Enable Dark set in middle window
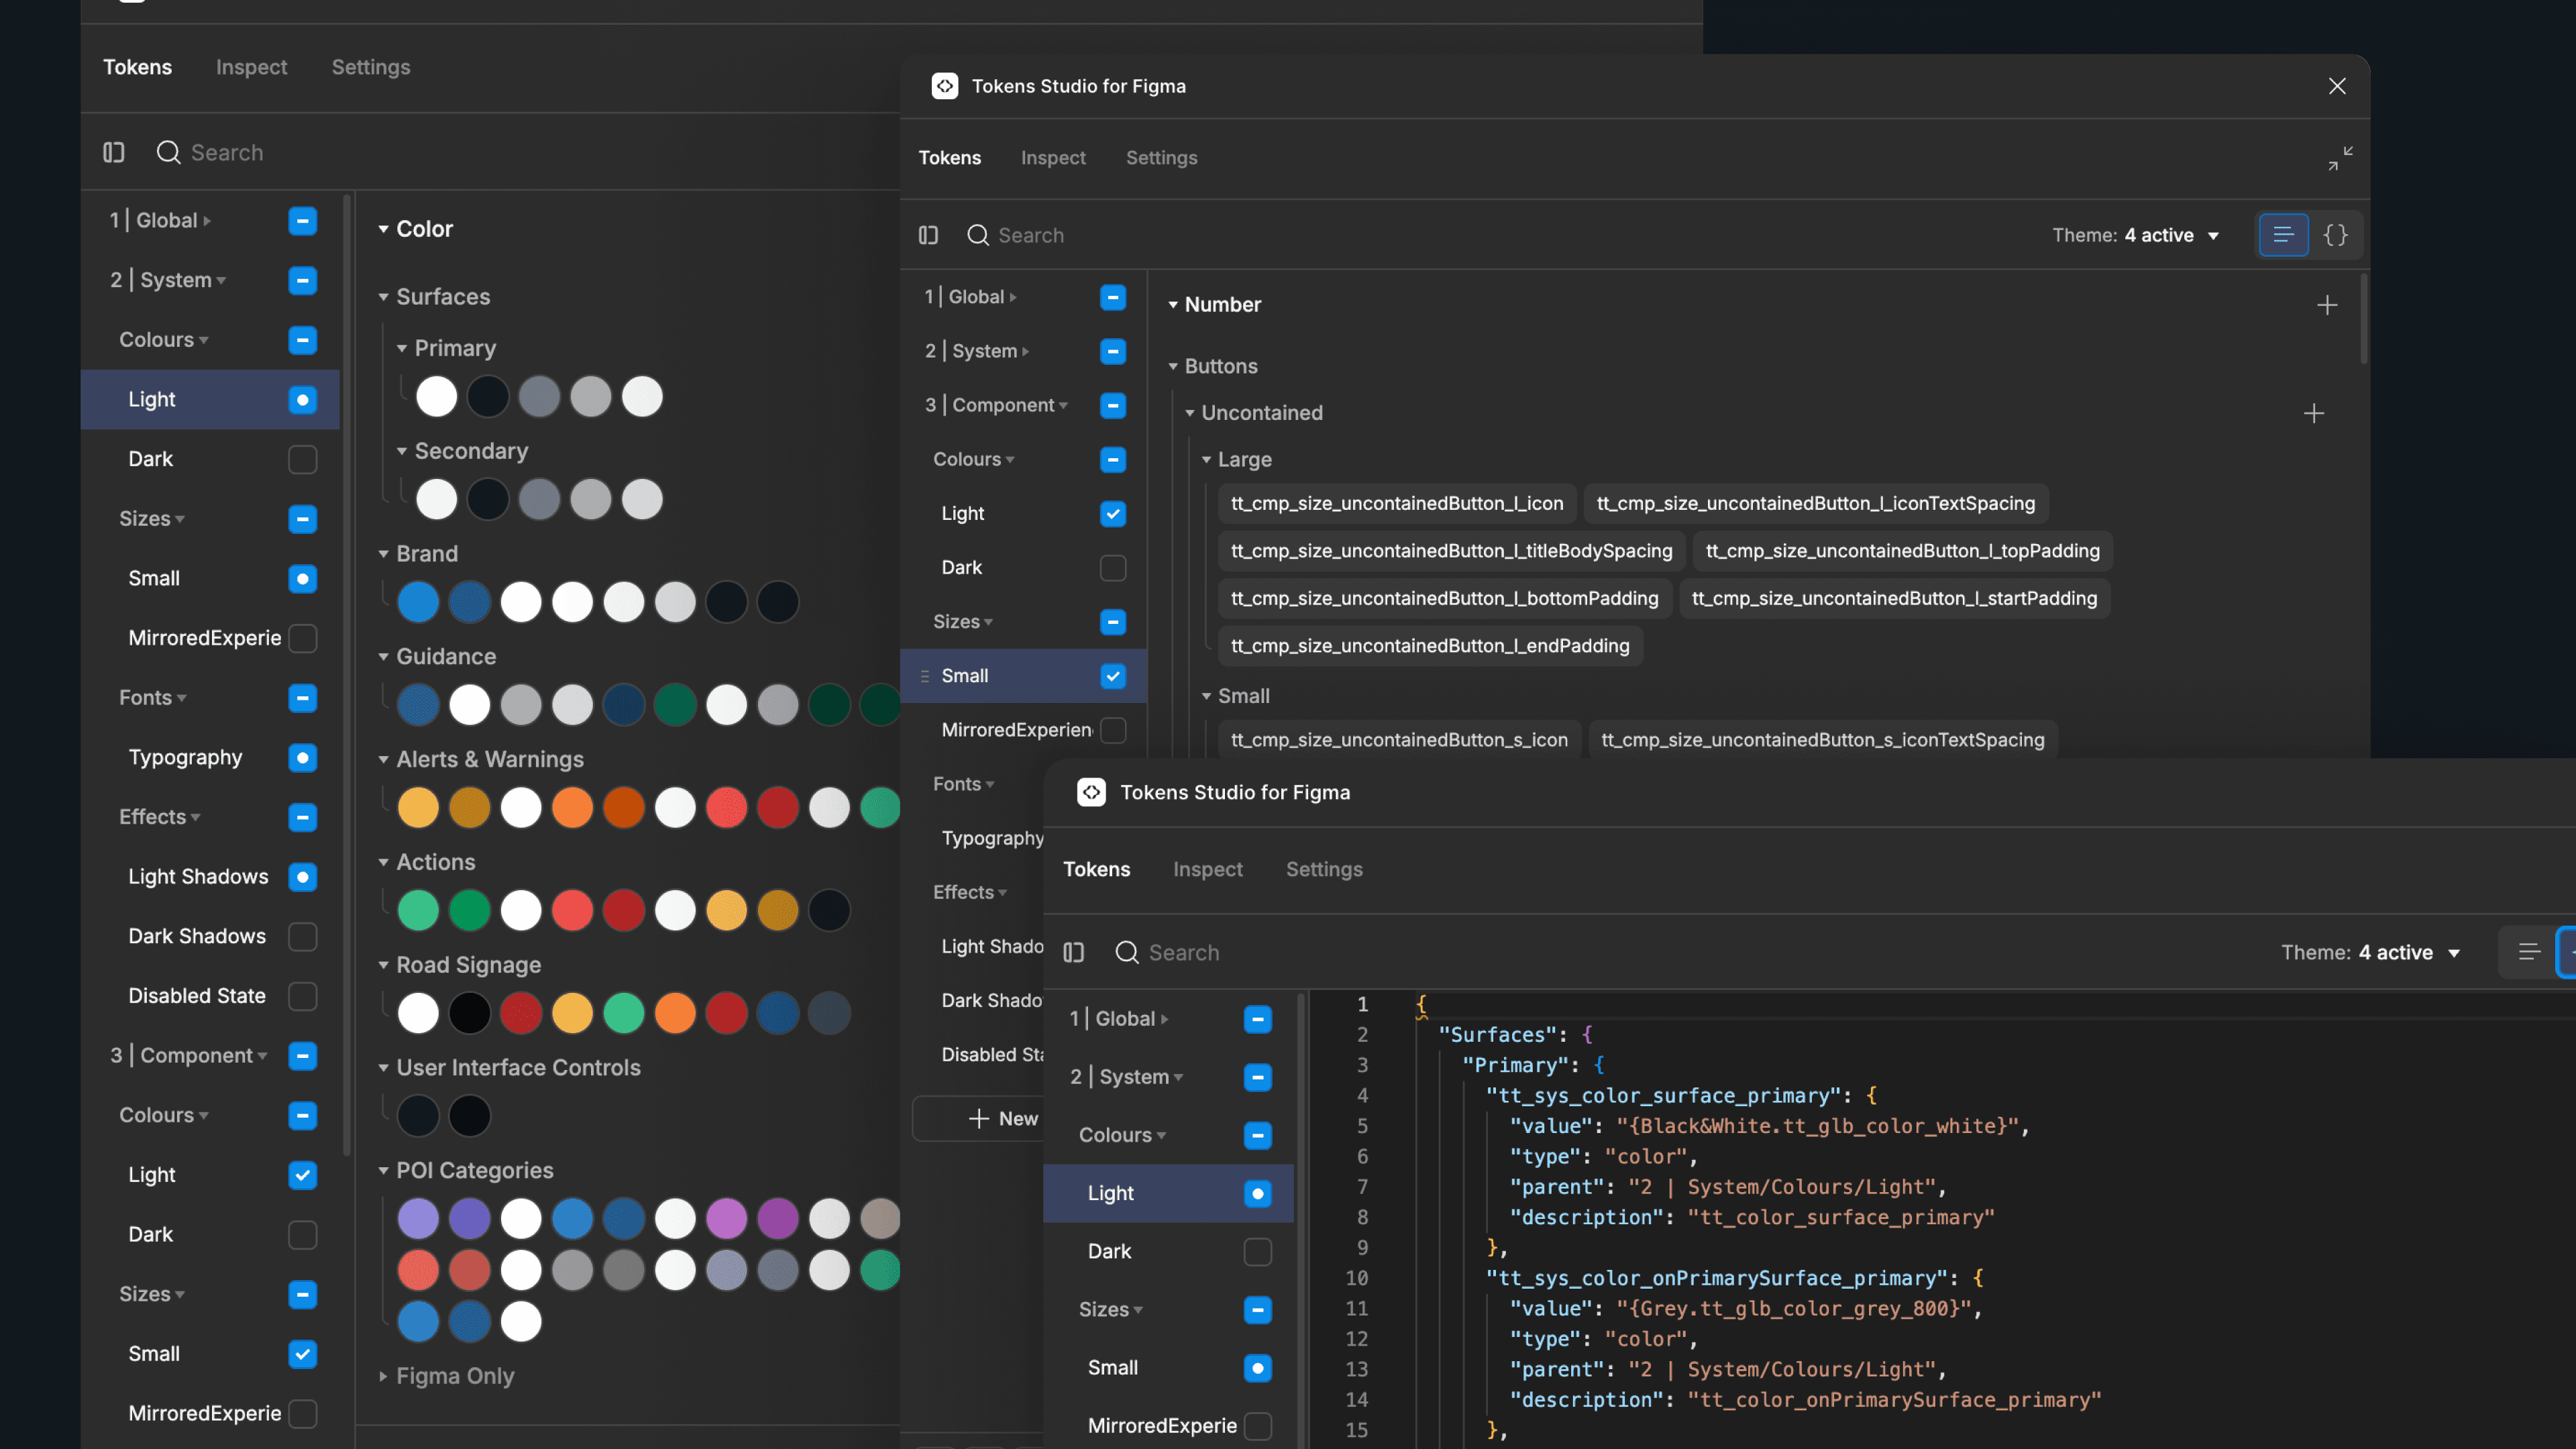Screen dimensions: 2576x1449 tap(1113, 568)
